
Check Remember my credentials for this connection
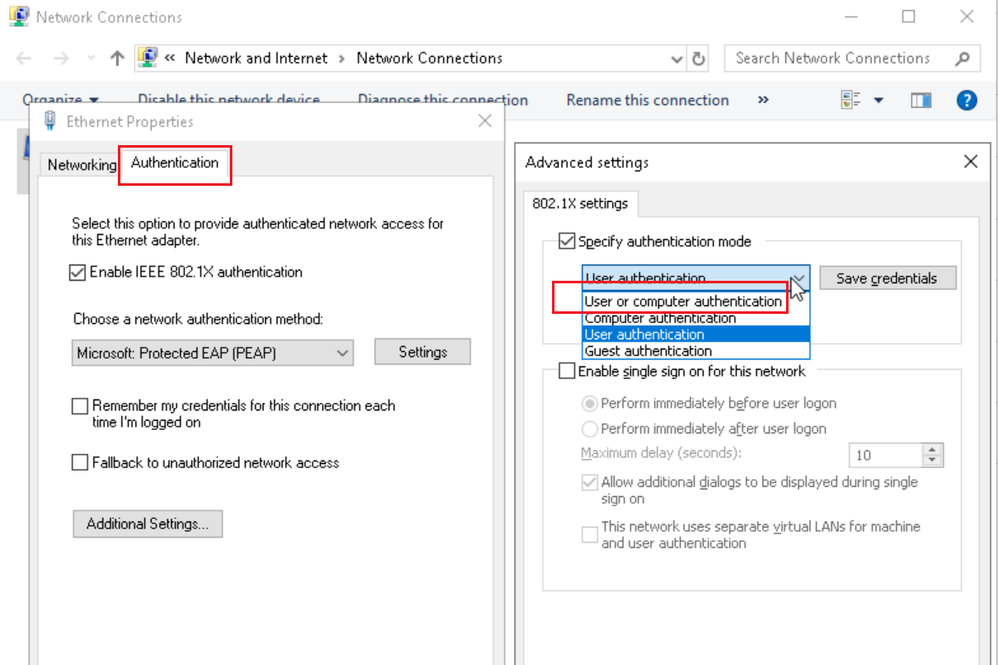pos(80,406)
